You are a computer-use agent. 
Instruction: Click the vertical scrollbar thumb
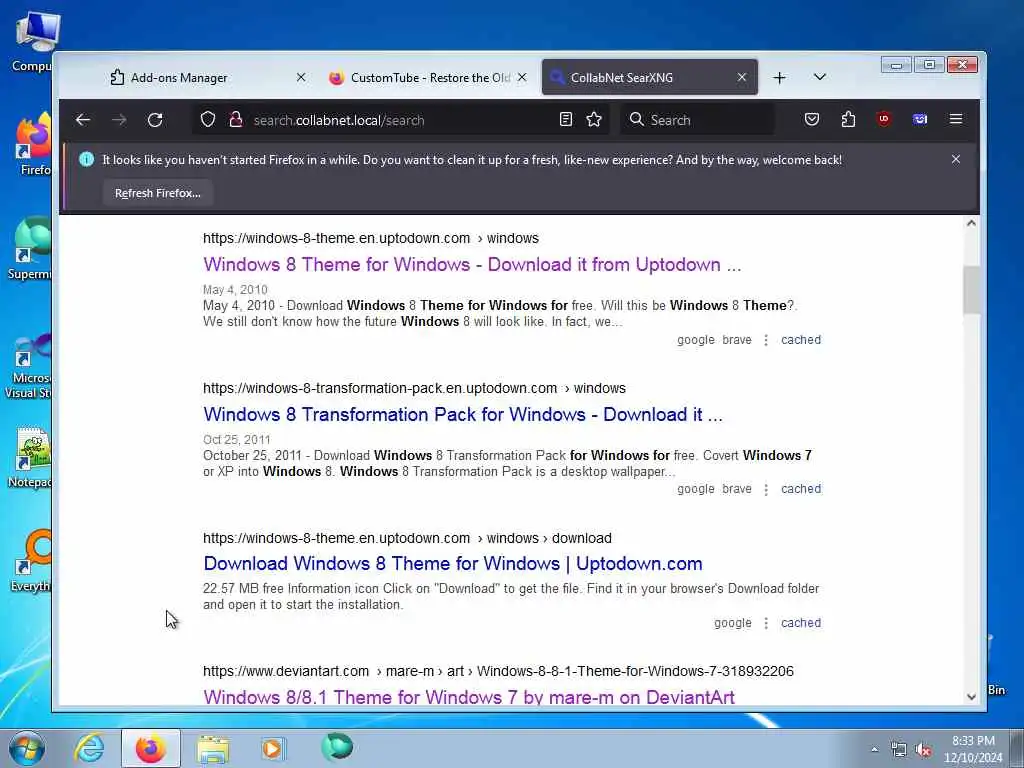pos(971,290)
